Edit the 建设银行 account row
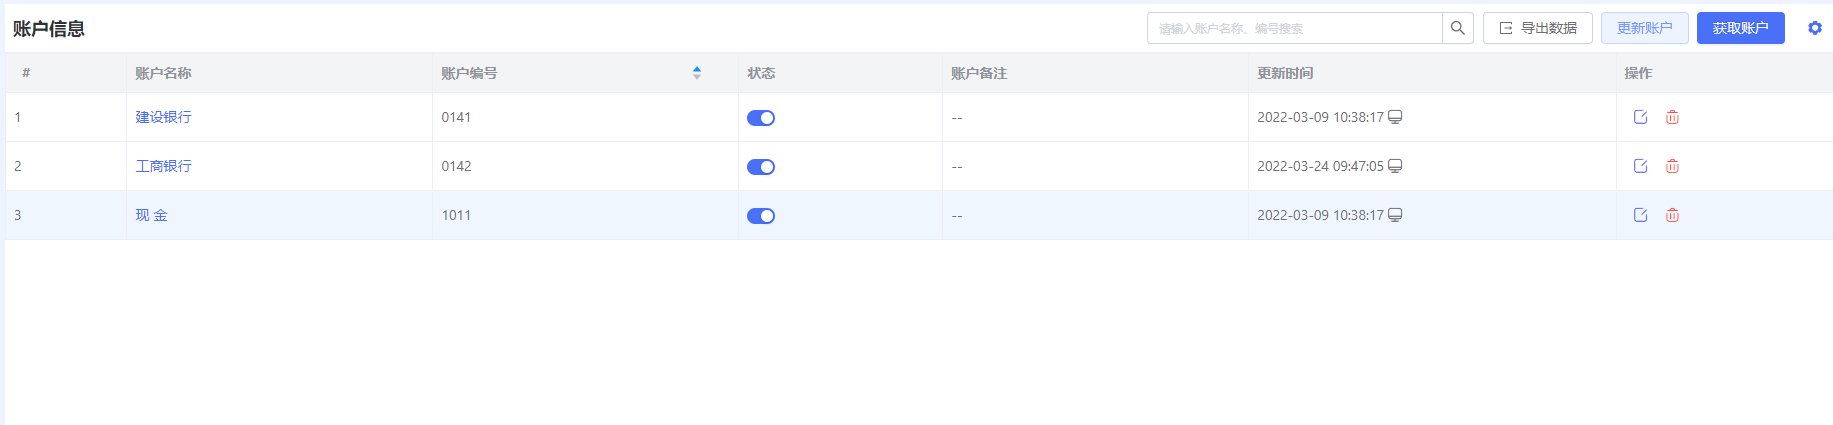Screen dimensions: 1833x425 [1640, 117]
